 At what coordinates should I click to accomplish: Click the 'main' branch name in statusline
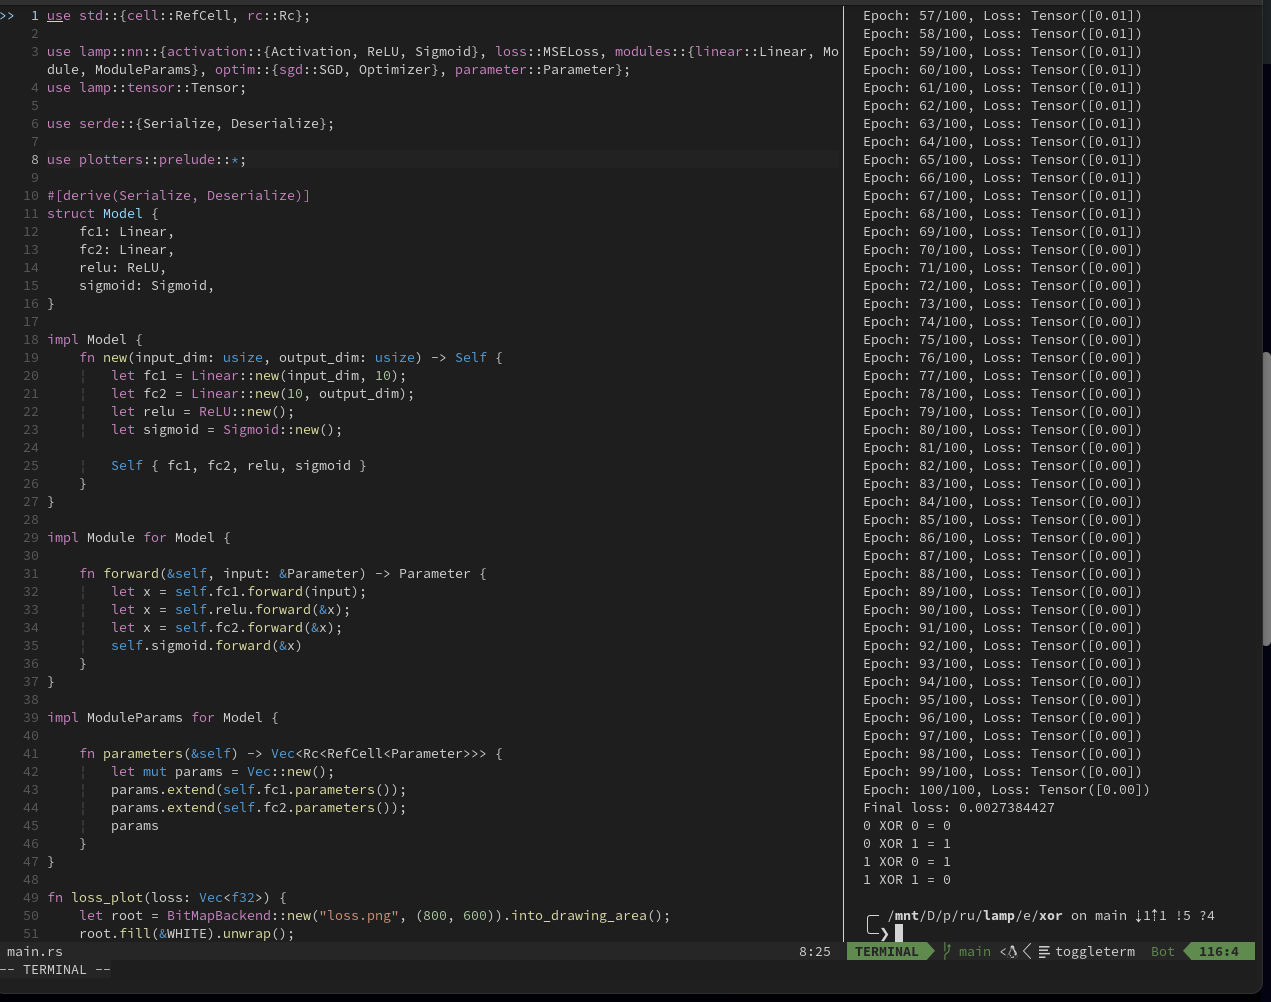coord(975,951)
